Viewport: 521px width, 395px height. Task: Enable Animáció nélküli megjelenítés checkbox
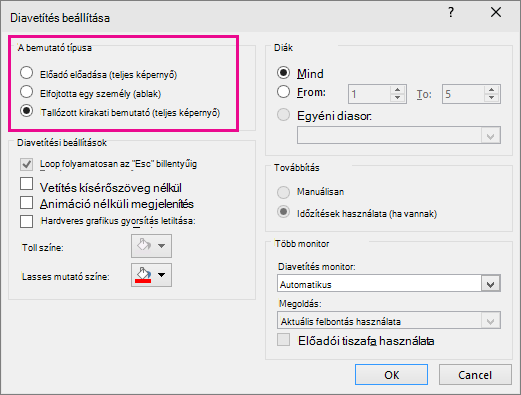[26, 202]
